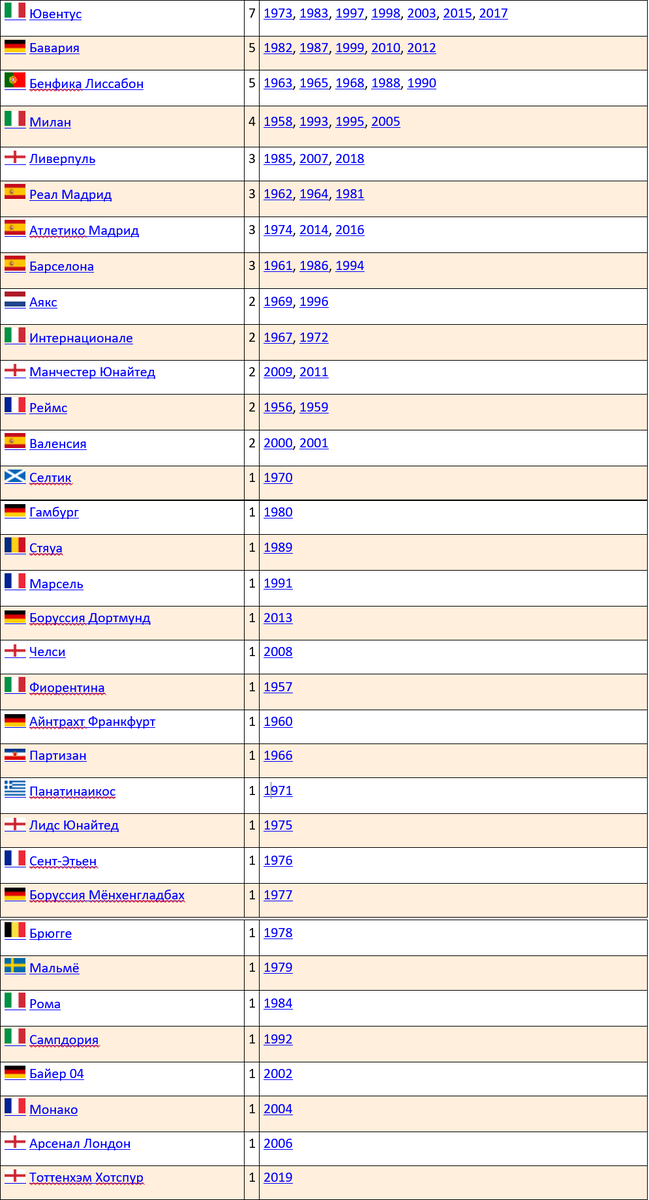Open the Бенфика Лиссабон link
The width and height of the screenshot is (649, 1200).
[x=87, y=84]
